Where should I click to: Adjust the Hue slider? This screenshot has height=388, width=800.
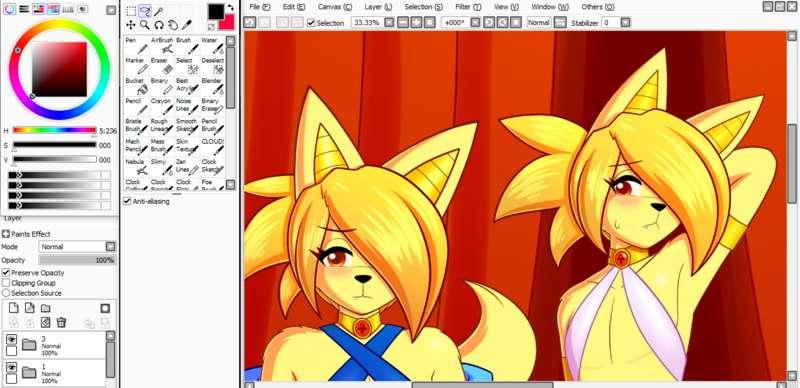[x=54, y=130]
